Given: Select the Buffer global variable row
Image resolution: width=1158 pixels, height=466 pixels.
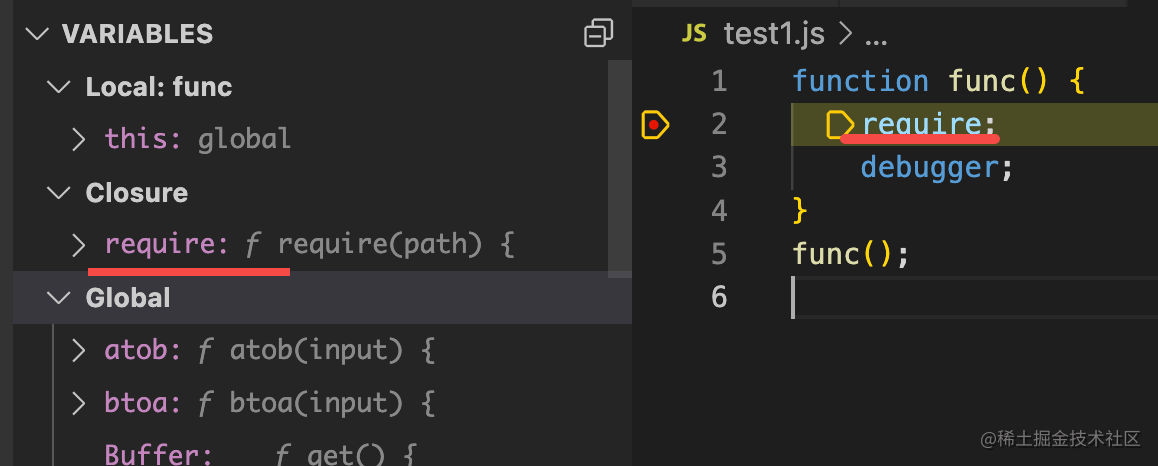Looking at the screenshot, I should pyautogui.click(x=158, y=455).
